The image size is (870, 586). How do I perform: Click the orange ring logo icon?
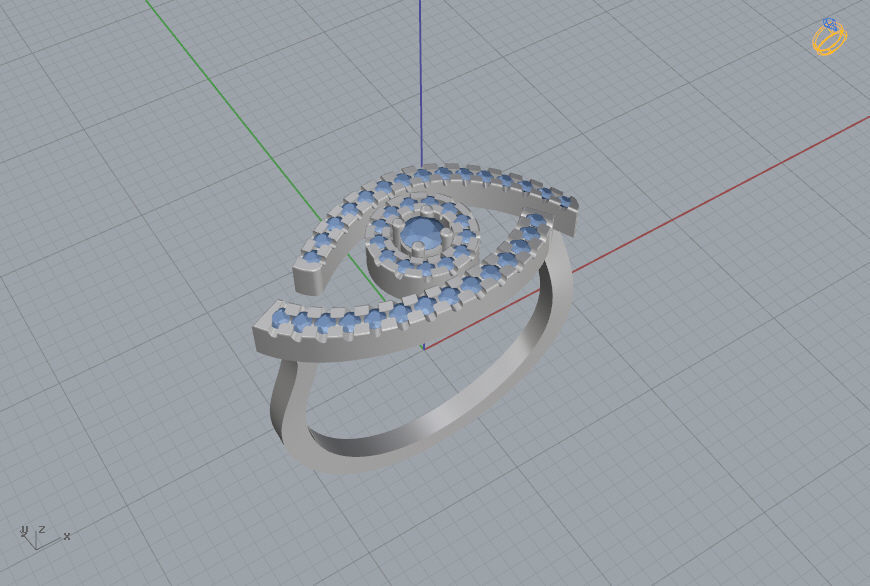(x=830, y=36)
